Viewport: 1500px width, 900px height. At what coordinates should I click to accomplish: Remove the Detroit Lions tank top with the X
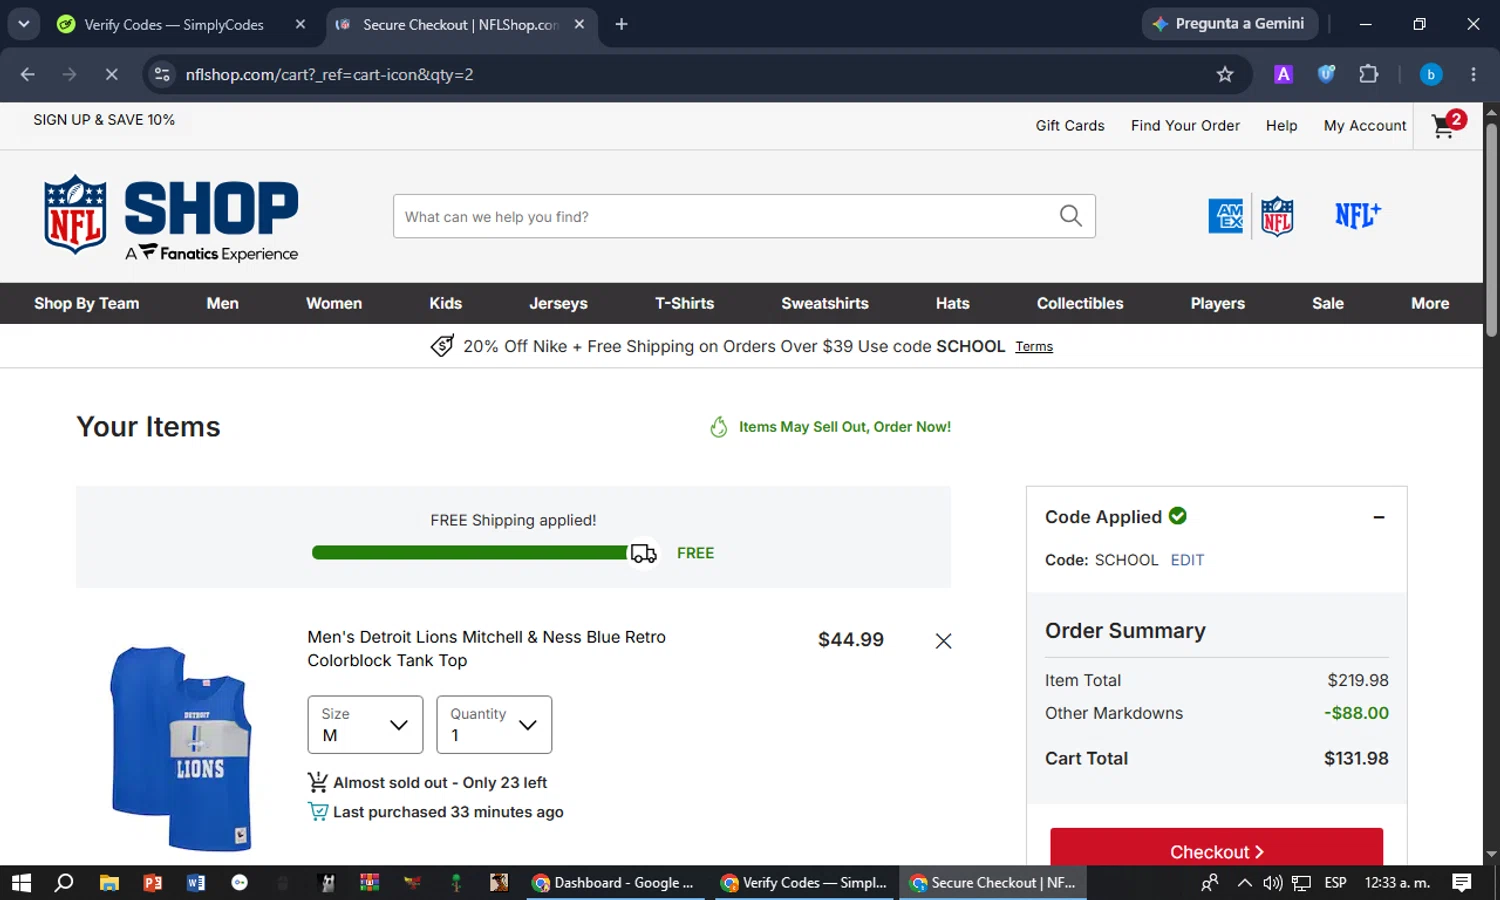pyautogui.click(x=943, y=641)
